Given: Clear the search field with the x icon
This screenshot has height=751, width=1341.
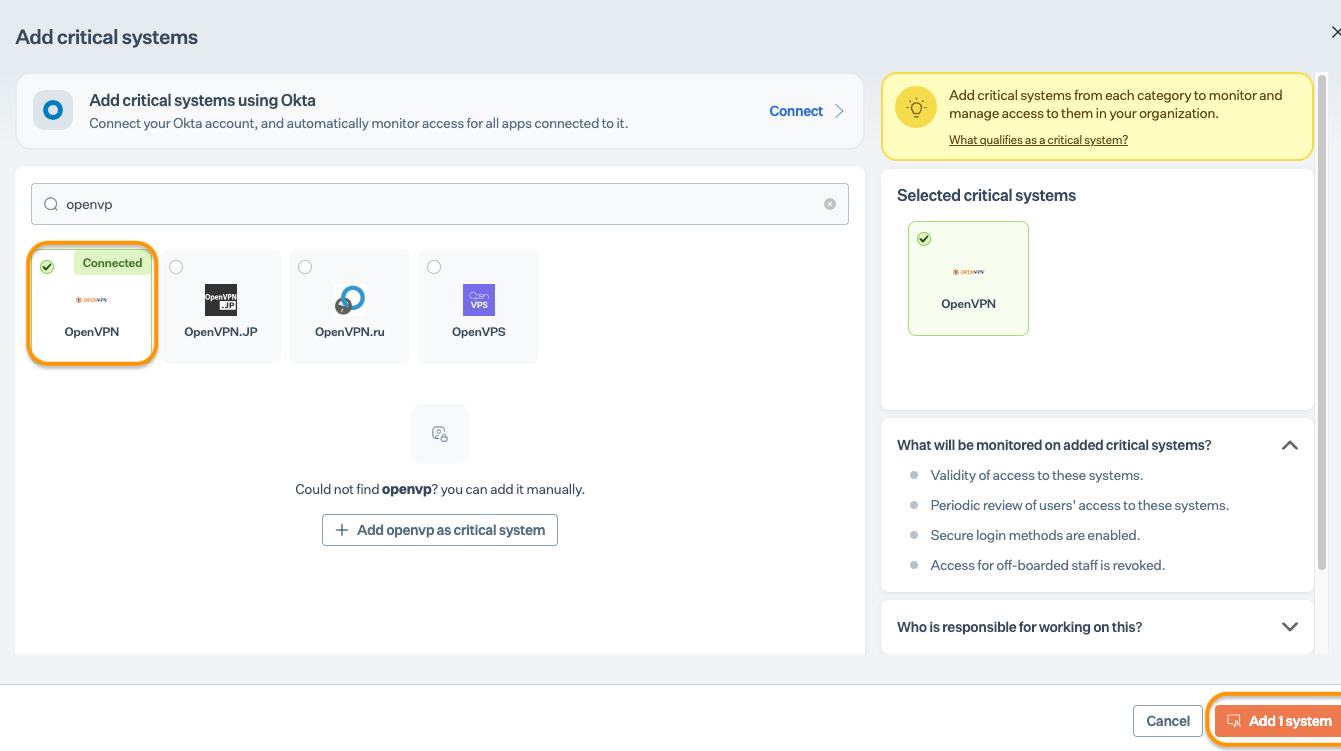Looking at the screenshot, I should [x=830, y=204].
